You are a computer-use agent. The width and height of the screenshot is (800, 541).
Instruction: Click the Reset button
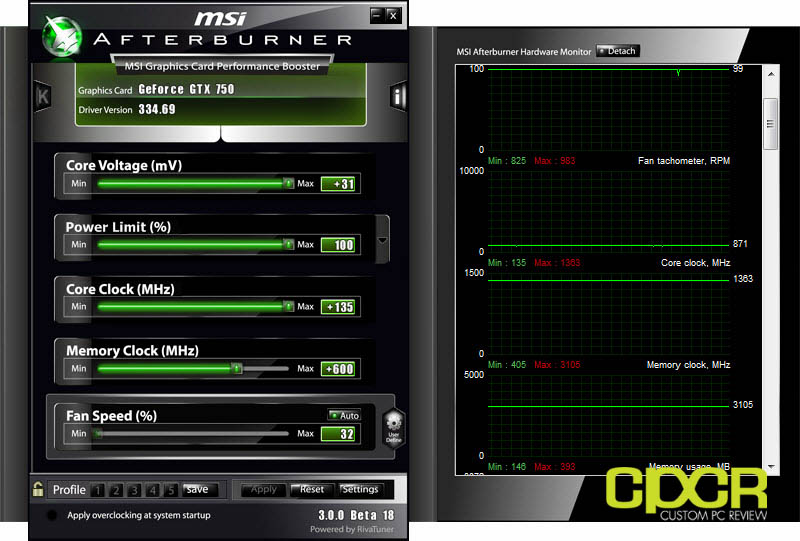tap(312, 489)
